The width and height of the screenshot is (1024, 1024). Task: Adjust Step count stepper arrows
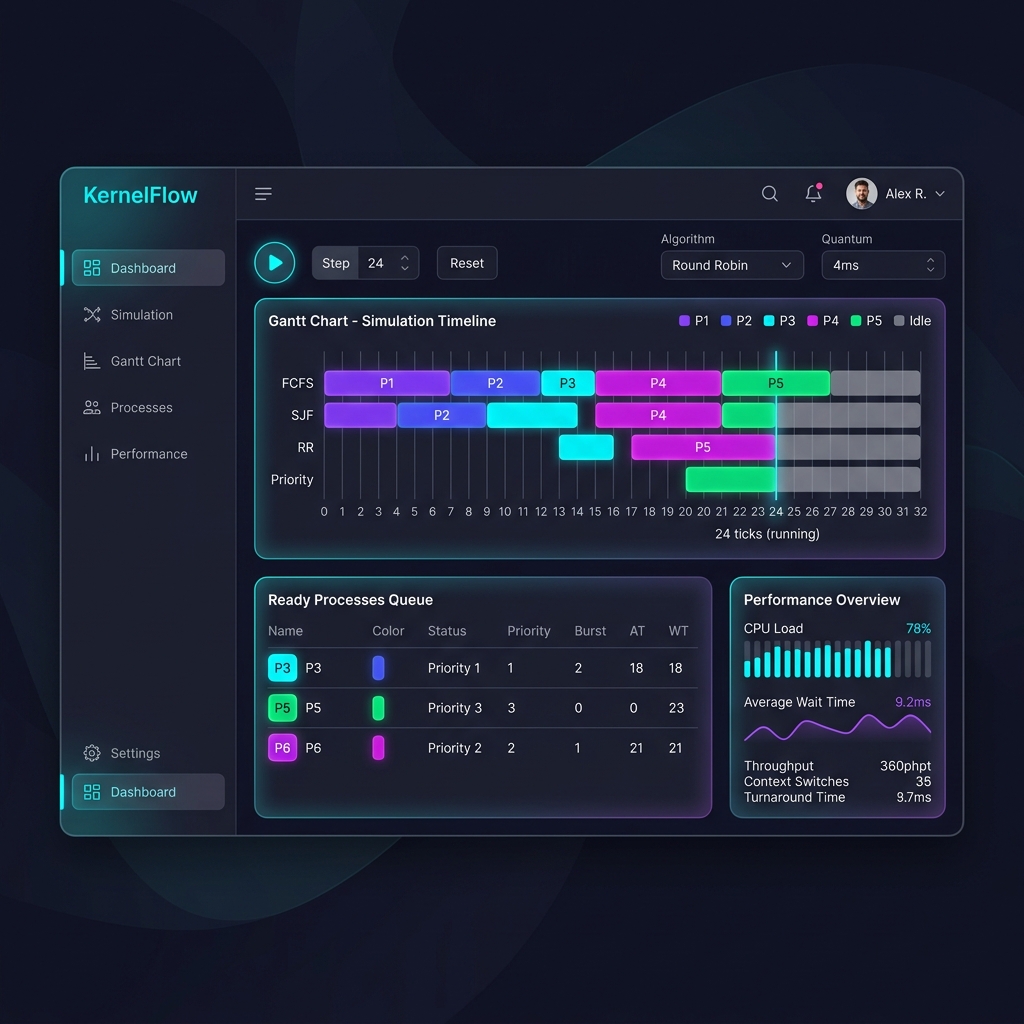click(405, 263)
